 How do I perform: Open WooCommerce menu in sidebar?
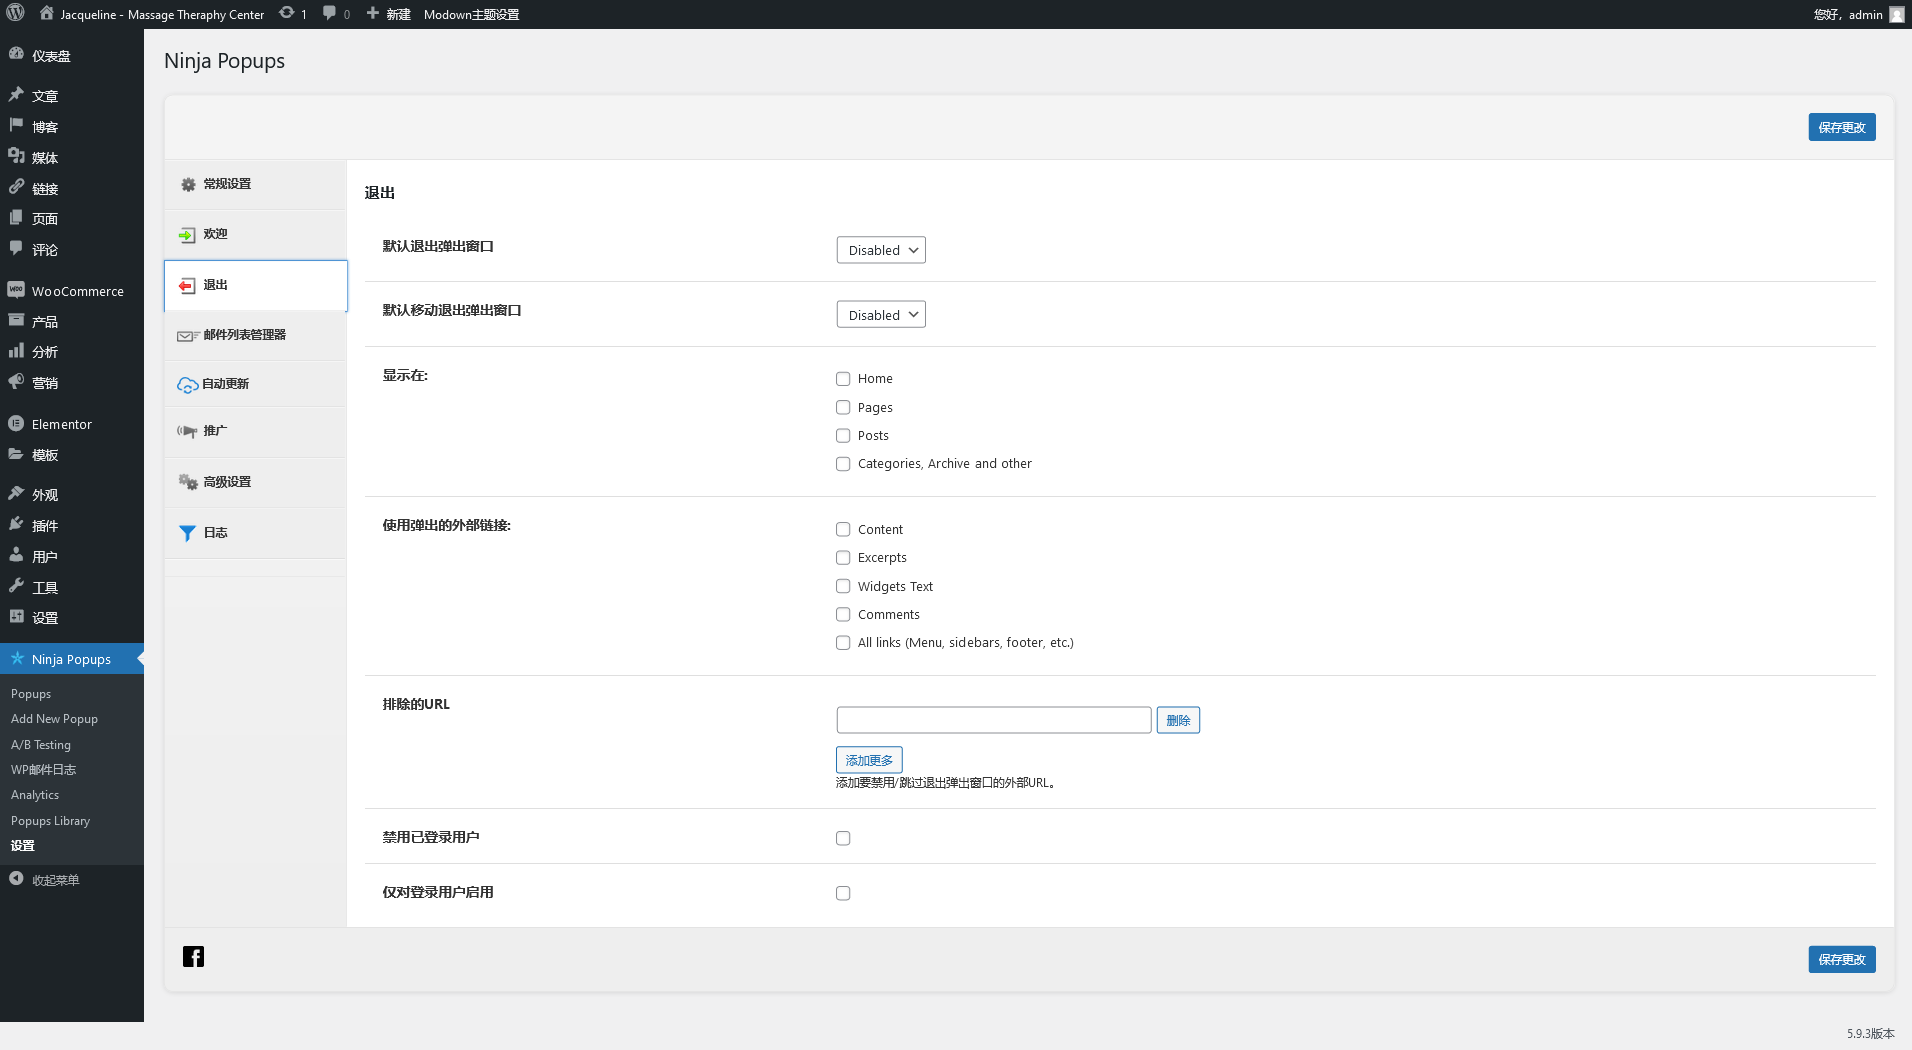[x=77, y=291]
